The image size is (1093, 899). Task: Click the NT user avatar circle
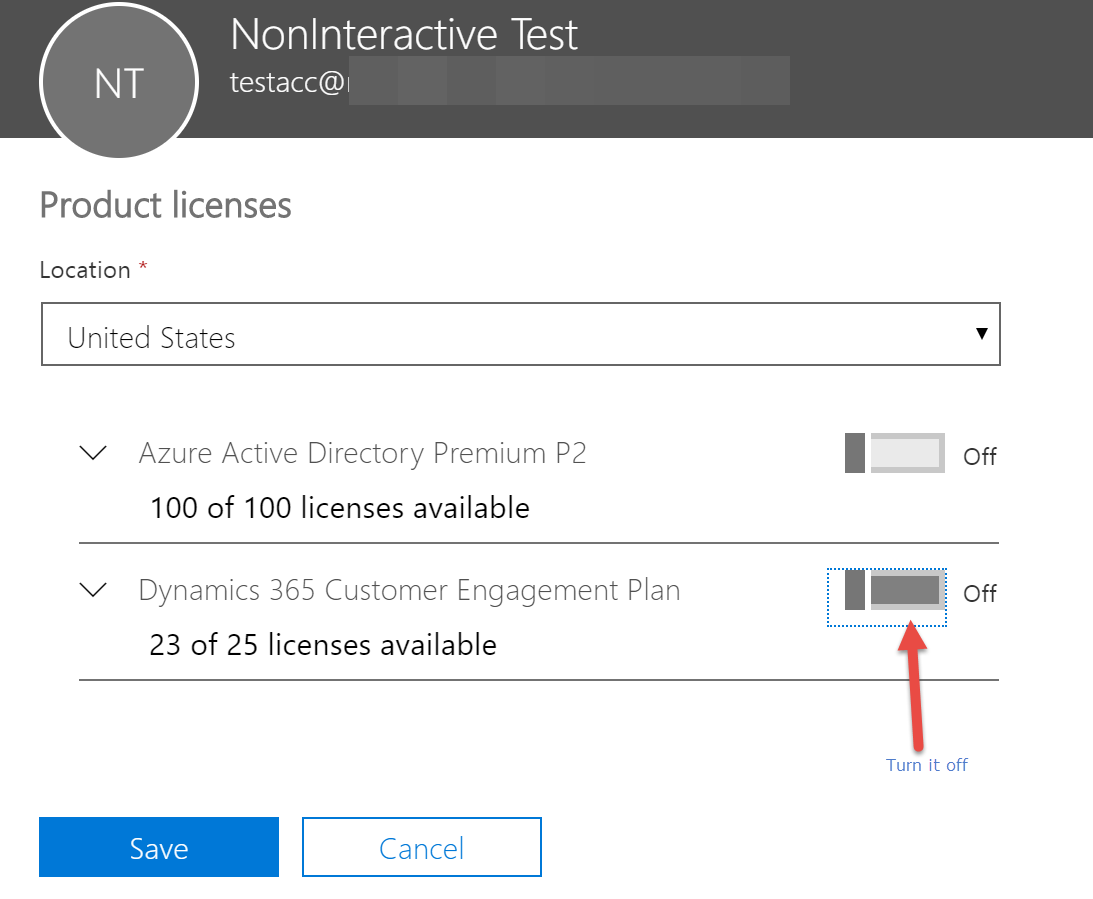tap(119, 82)
